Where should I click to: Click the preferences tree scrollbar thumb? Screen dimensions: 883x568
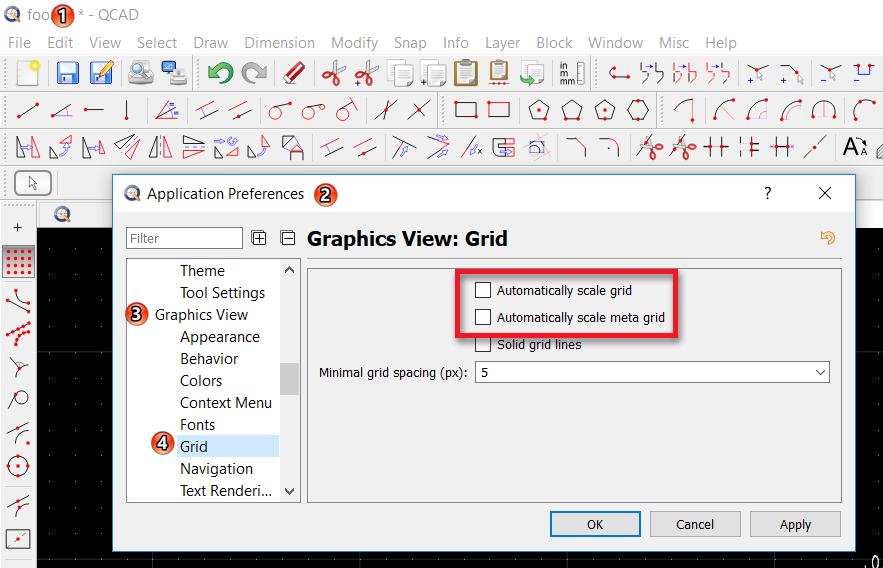pyautogui.click(x=290, y=379)
